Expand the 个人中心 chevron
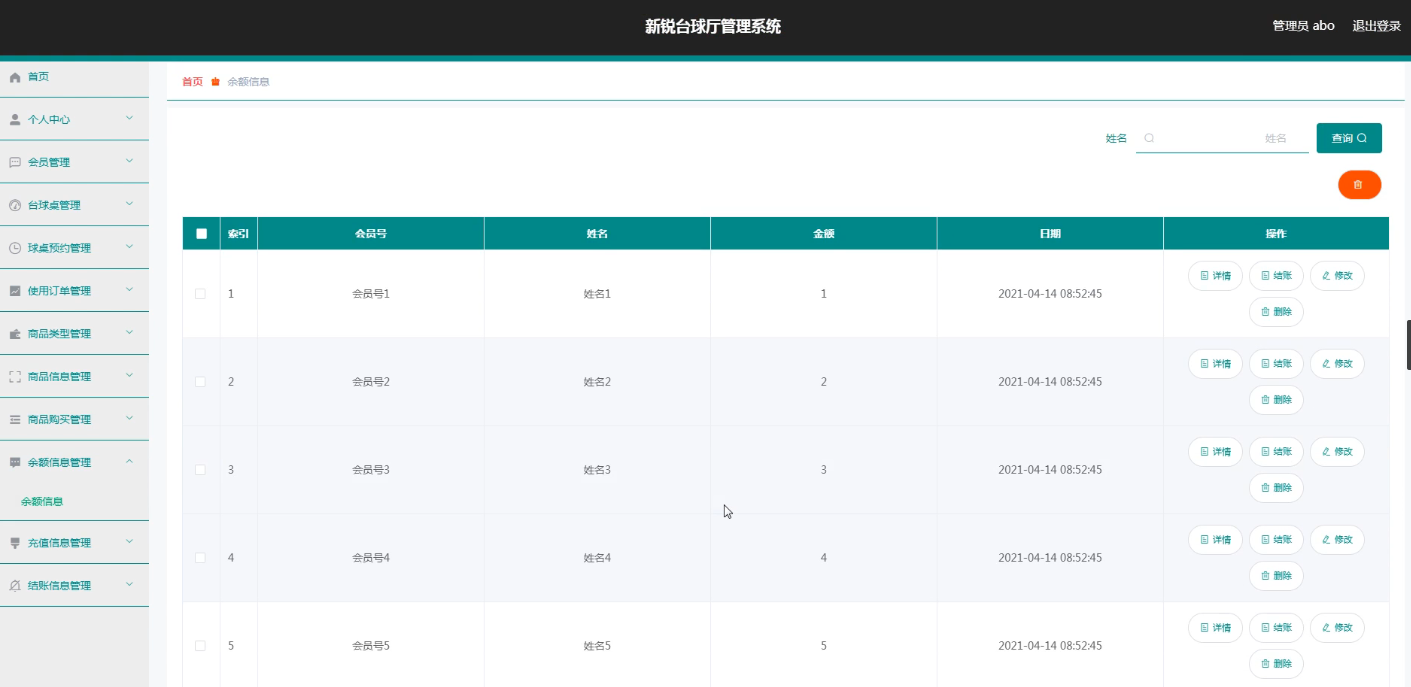 (129, 118)
